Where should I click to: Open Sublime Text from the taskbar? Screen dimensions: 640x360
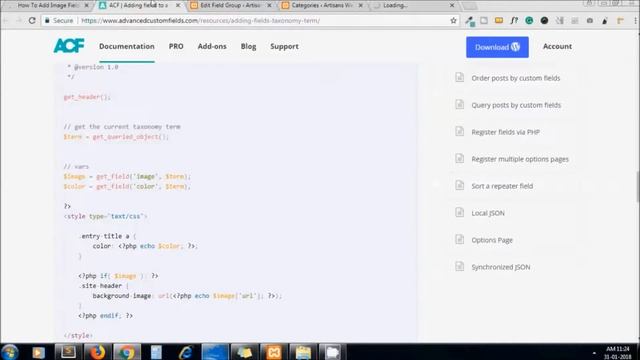tap(68, 352)
